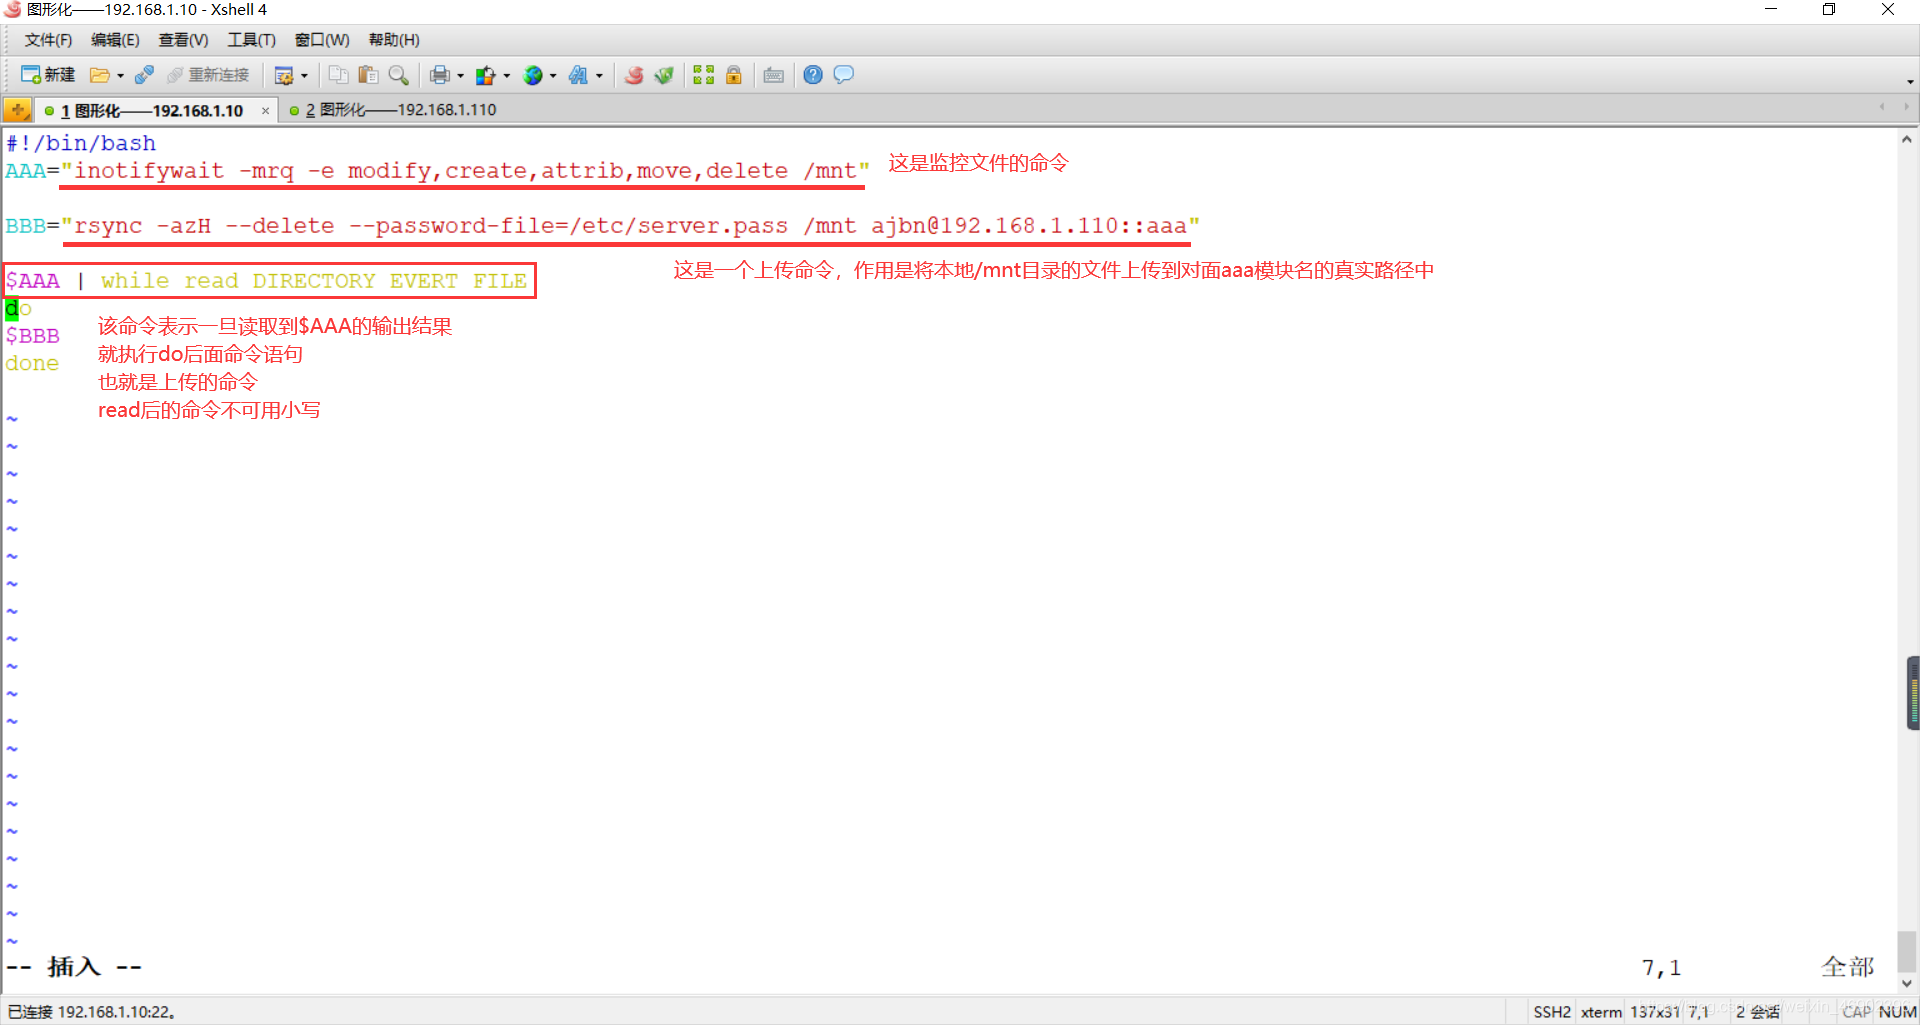Click tab bar scroll right arrow
The height and width of the screenshot is (1025, 1920).
point(1906,107)
